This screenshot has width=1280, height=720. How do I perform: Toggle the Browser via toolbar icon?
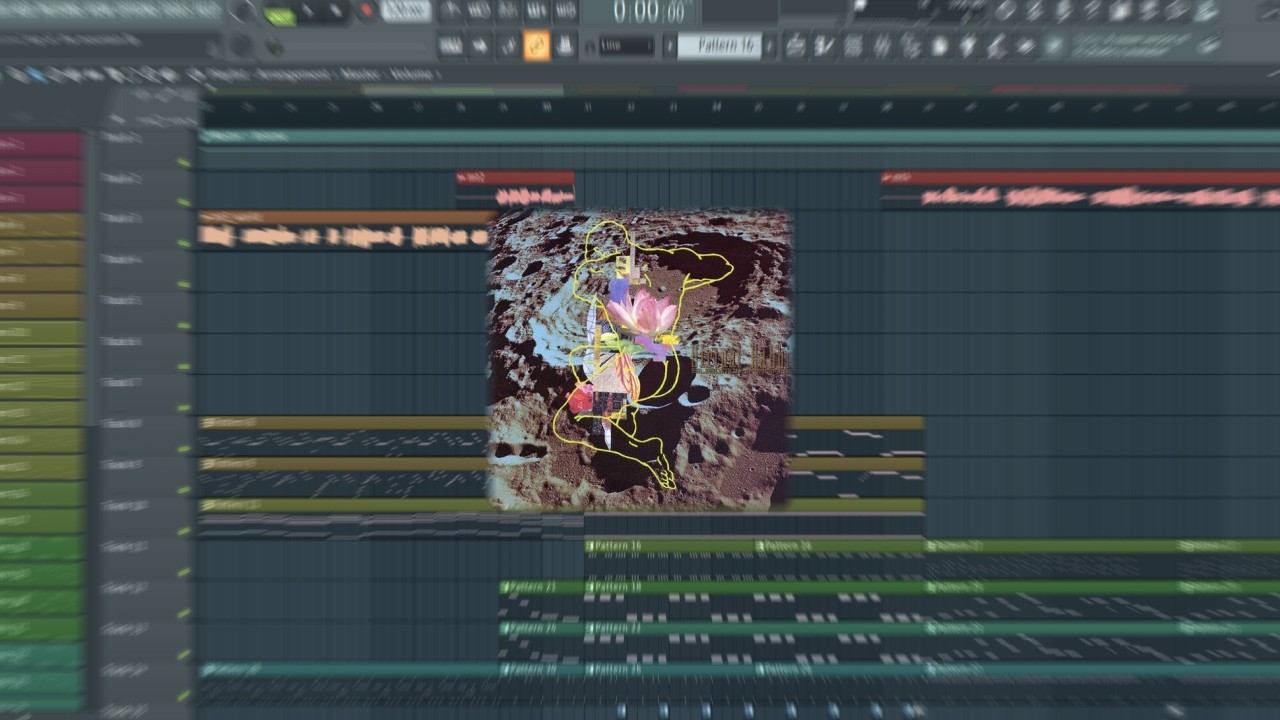[911, 45]
